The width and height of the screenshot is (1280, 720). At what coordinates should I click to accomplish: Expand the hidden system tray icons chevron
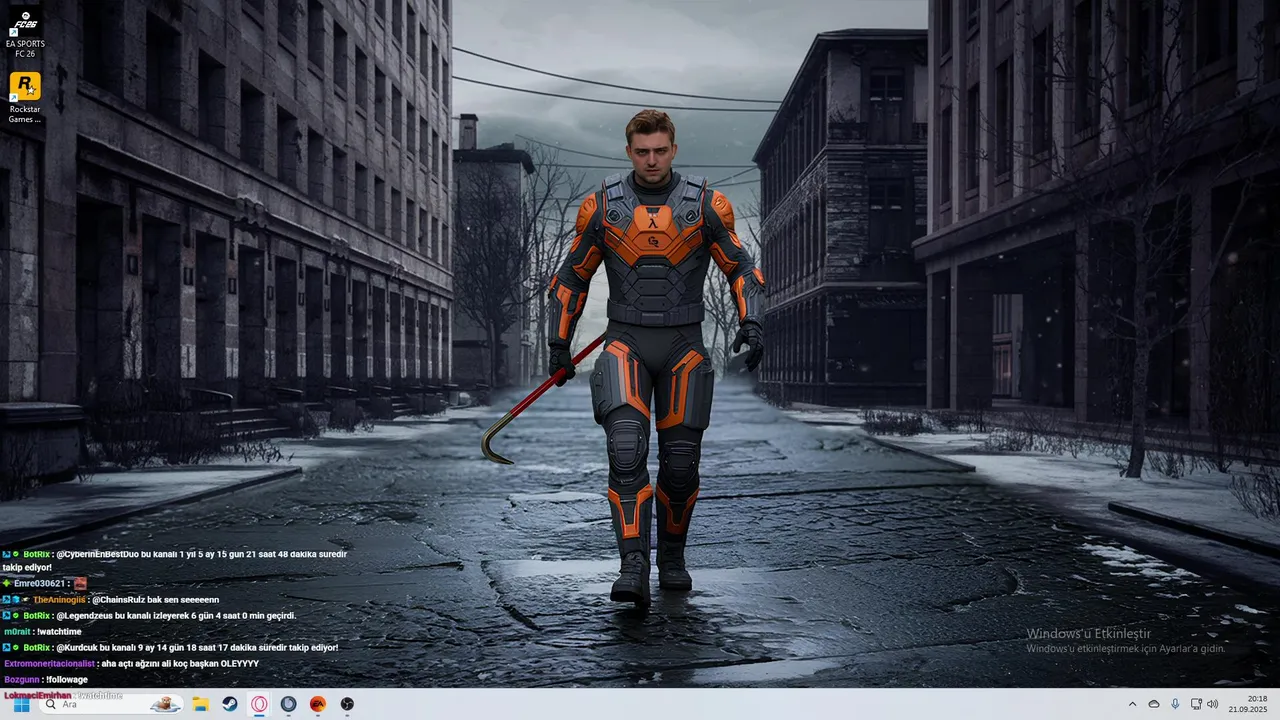click(1132, 704)
